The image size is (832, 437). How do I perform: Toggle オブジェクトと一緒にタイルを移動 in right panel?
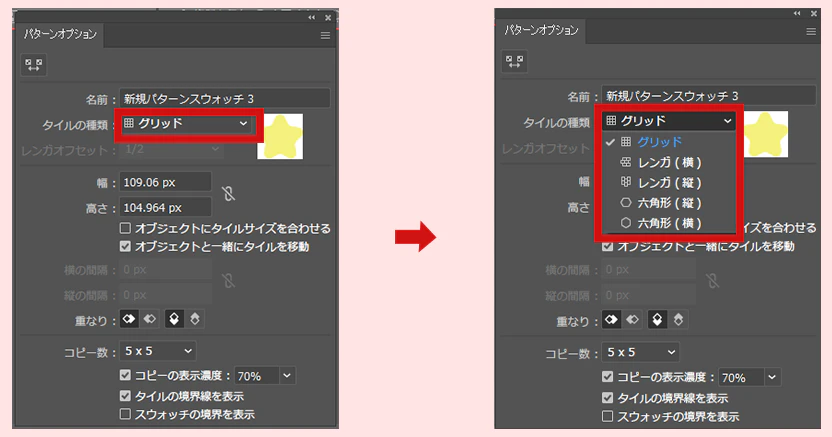pos(608,247)
